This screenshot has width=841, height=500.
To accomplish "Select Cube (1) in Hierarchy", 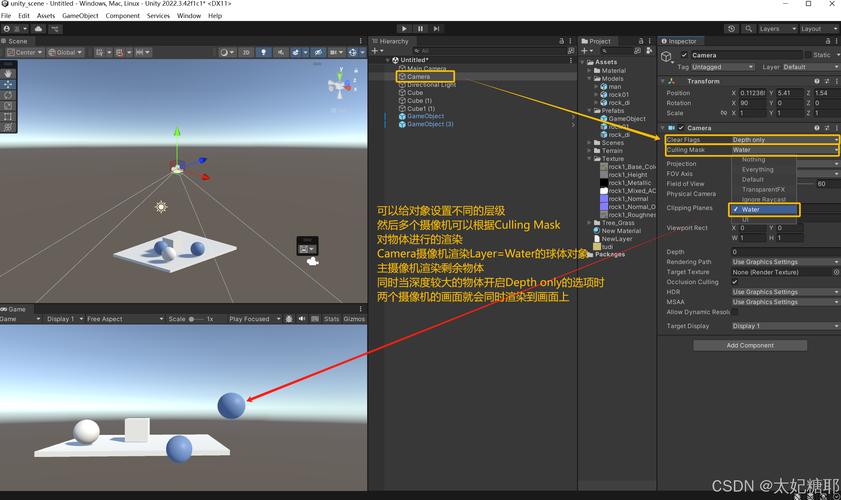I will (x=419, y=100).
